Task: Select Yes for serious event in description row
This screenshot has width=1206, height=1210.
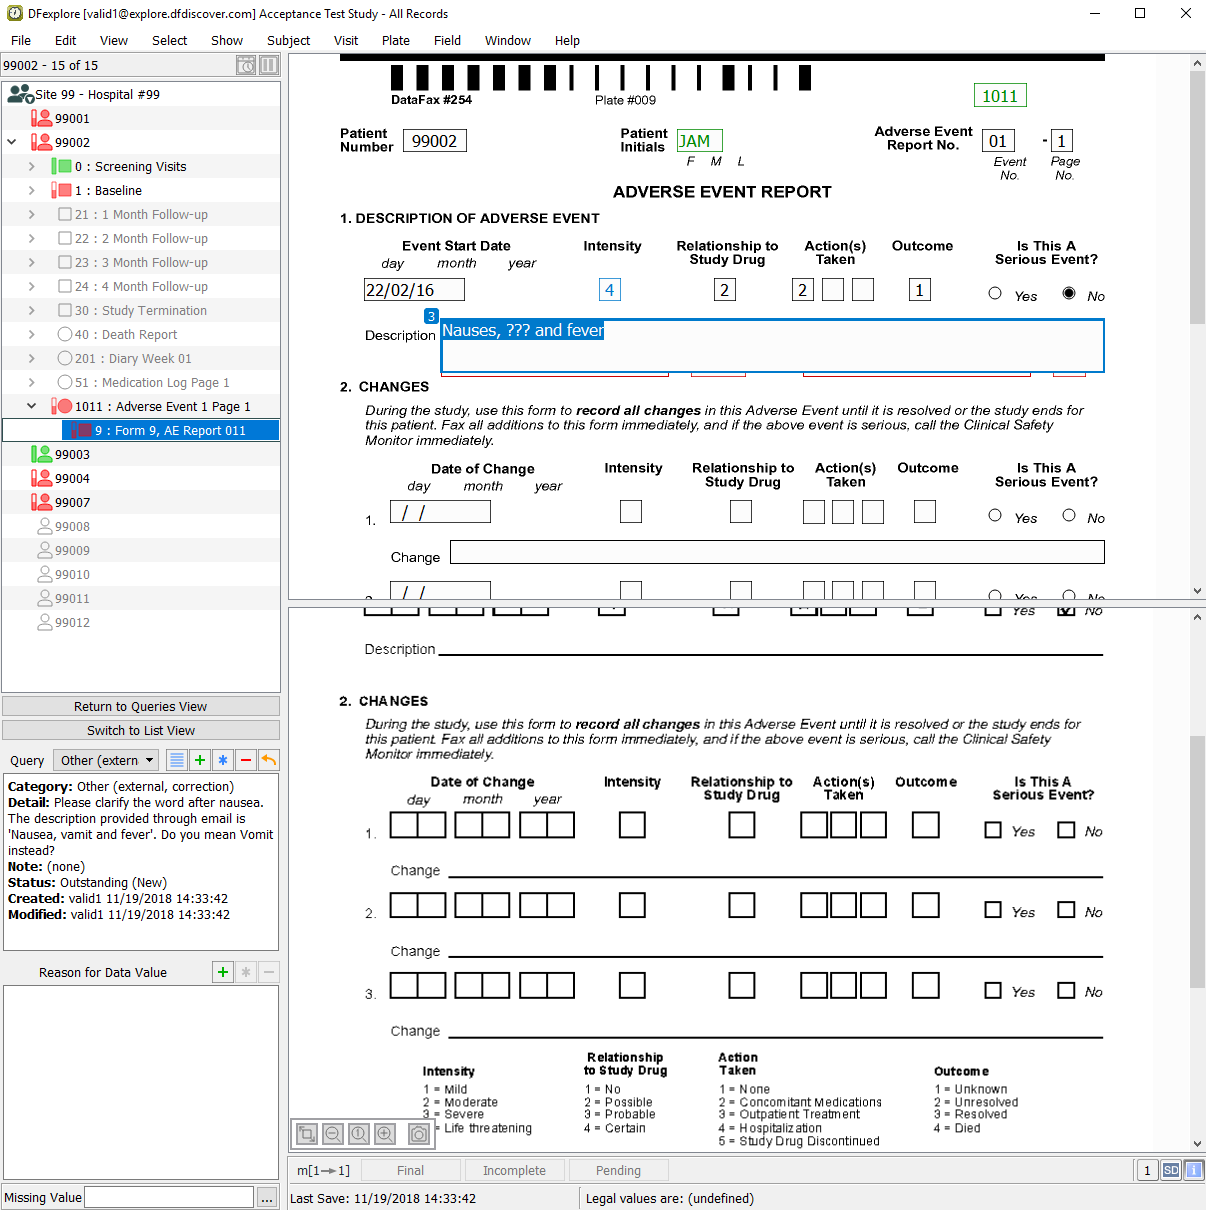Action: pos(995,293)
